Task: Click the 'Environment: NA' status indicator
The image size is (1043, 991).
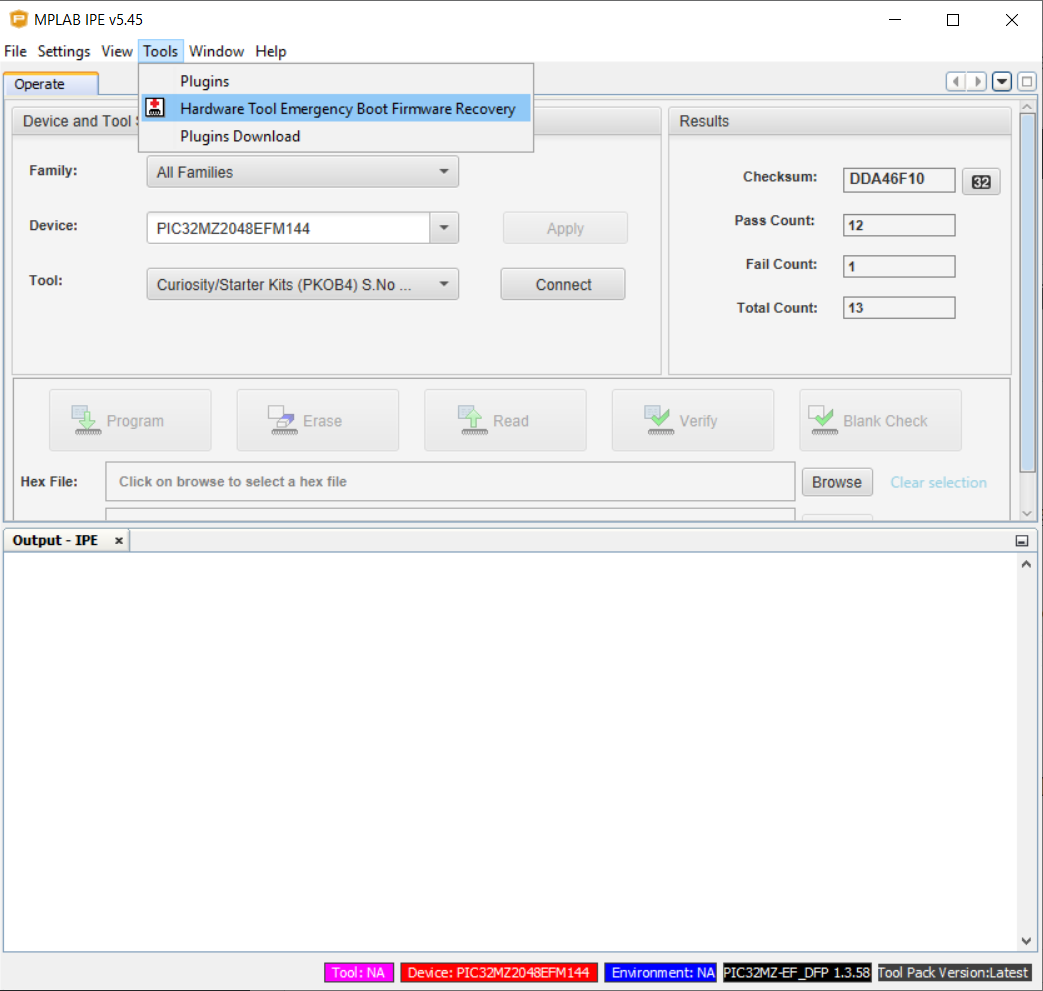Action: pyautogui.click(x=661, y=972)
